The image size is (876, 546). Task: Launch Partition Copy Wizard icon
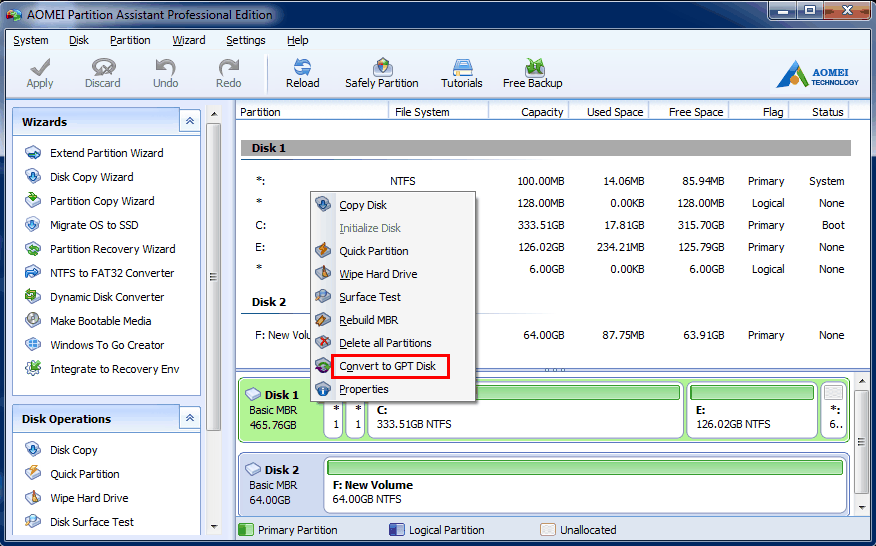click(x=33, y=201)
